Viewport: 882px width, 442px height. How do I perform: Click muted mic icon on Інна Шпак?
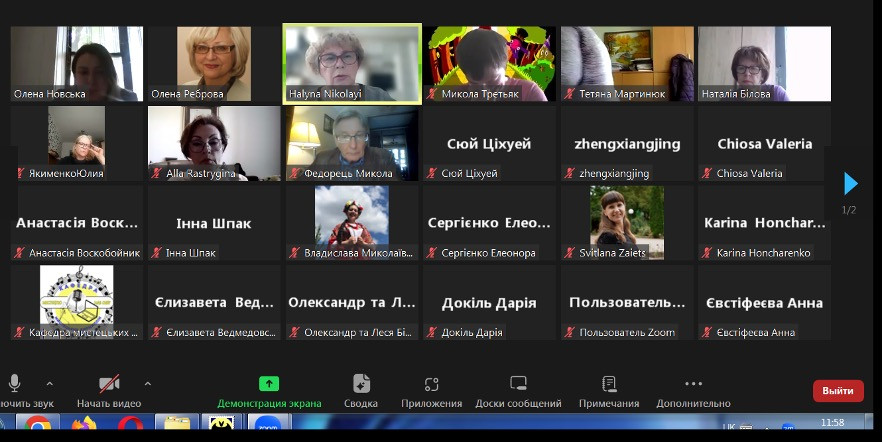tap(157, 253)
